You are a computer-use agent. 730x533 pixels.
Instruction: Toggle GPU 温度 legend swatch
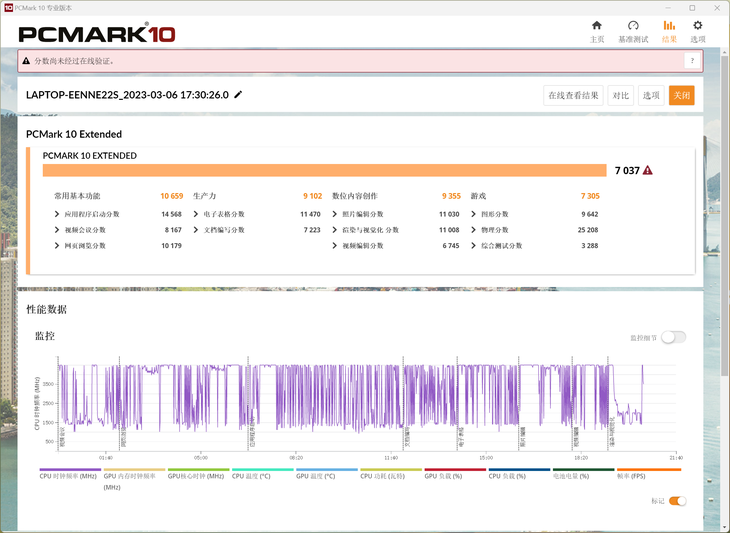(x=327, y=470)
